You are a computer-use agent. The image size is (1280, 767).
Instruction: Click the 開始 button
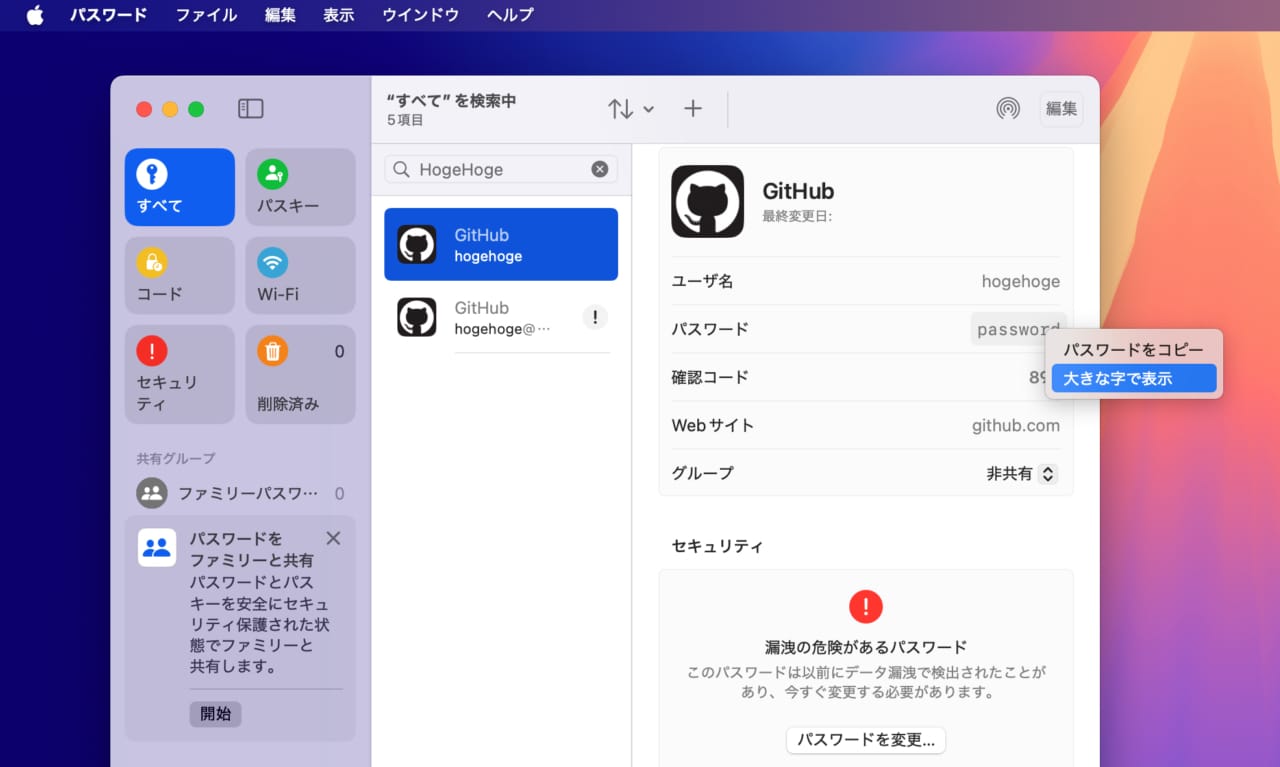click(215, 714)
